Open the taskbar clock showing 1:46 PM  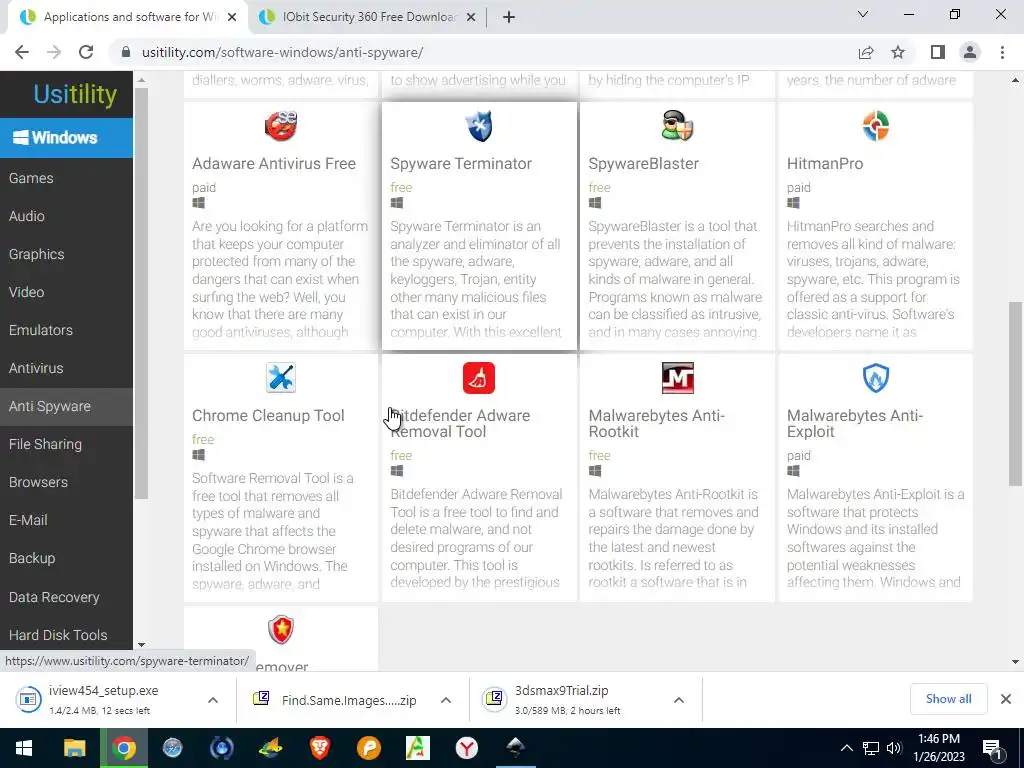[x=938, y=748]
